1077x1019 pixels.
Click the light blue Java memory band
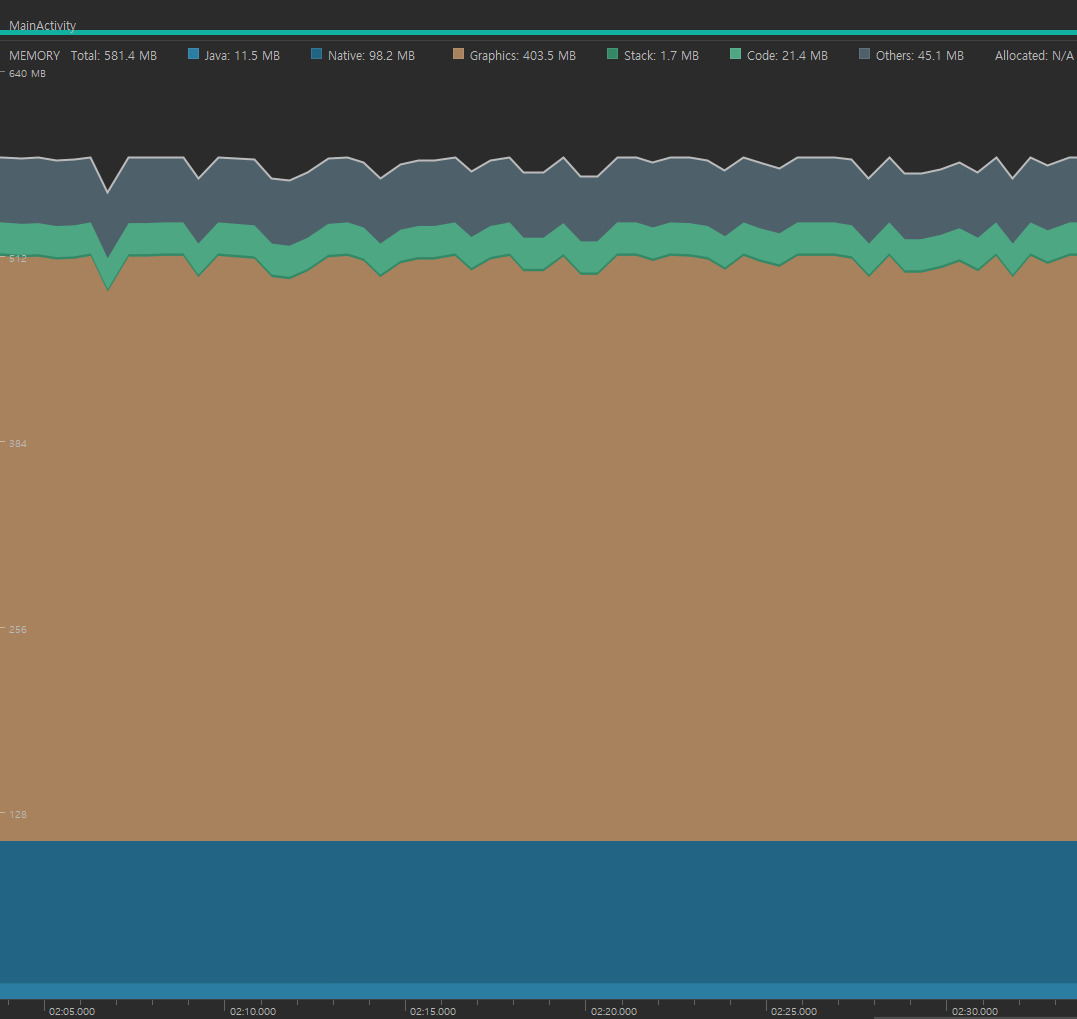tap(538, 991)
